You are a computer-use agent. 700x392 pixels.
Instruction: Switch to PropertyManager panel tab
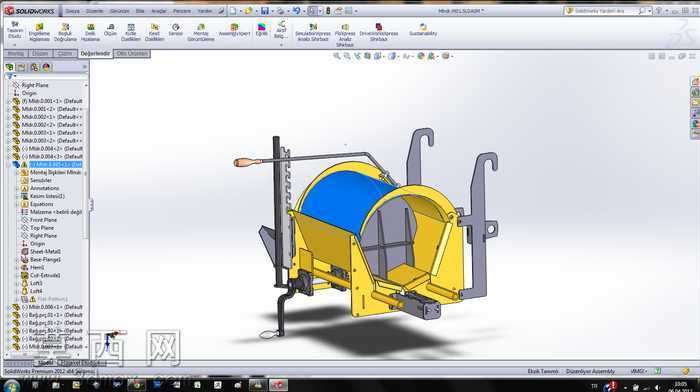tap(21, 67)
